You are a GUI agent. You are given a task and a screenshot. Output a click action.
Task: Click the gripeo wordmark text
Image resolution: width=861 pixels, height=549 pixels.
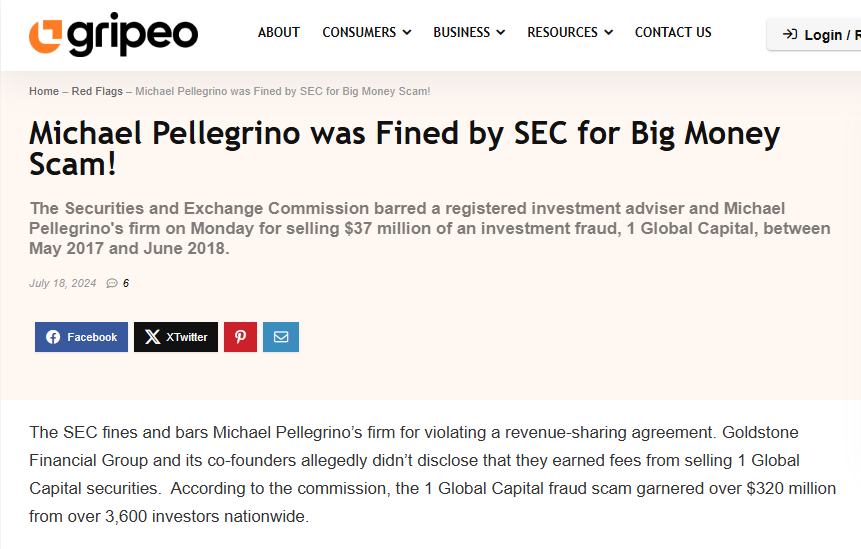(x=133, y=36)
